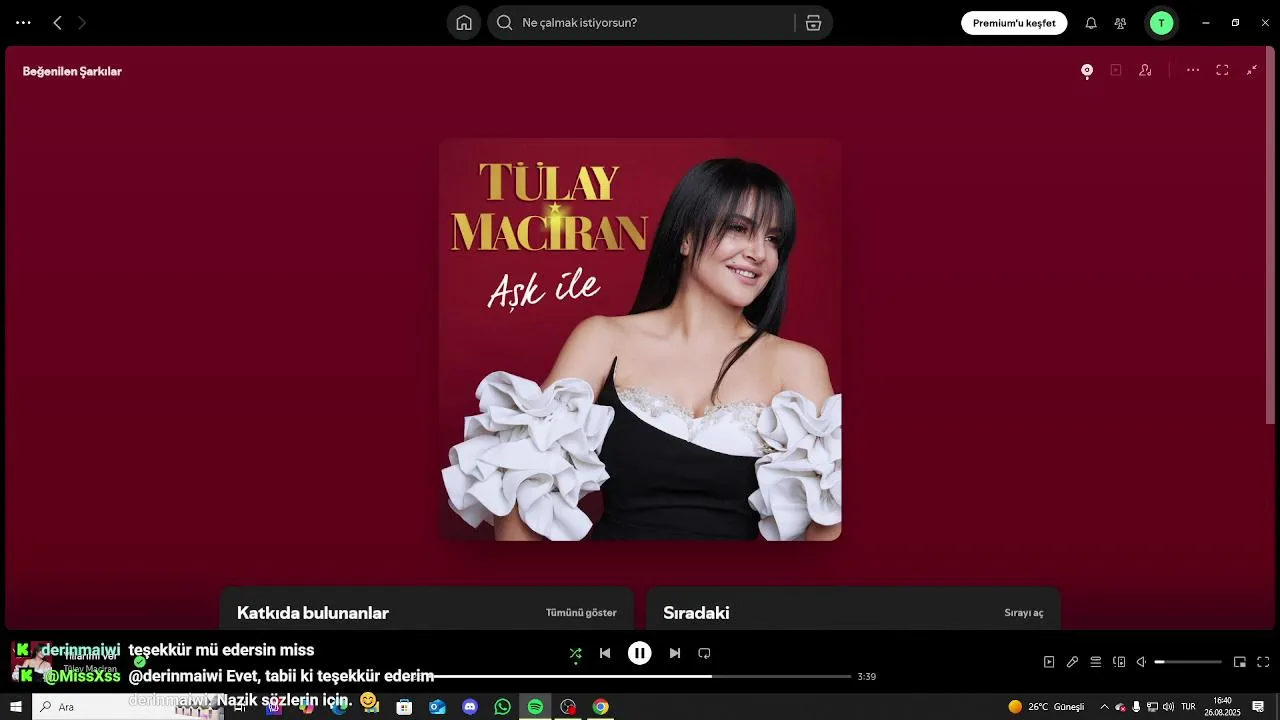Viewport: 1280px width, 720px height.
Task: Go back with the left arrow
Action: pos(57,23)
